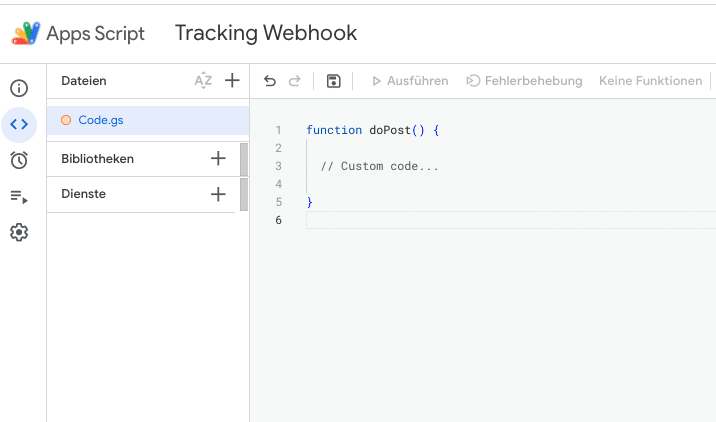Open Project Settings gear icon
Screen dimensions: 716x422
[x=19, y=232]
